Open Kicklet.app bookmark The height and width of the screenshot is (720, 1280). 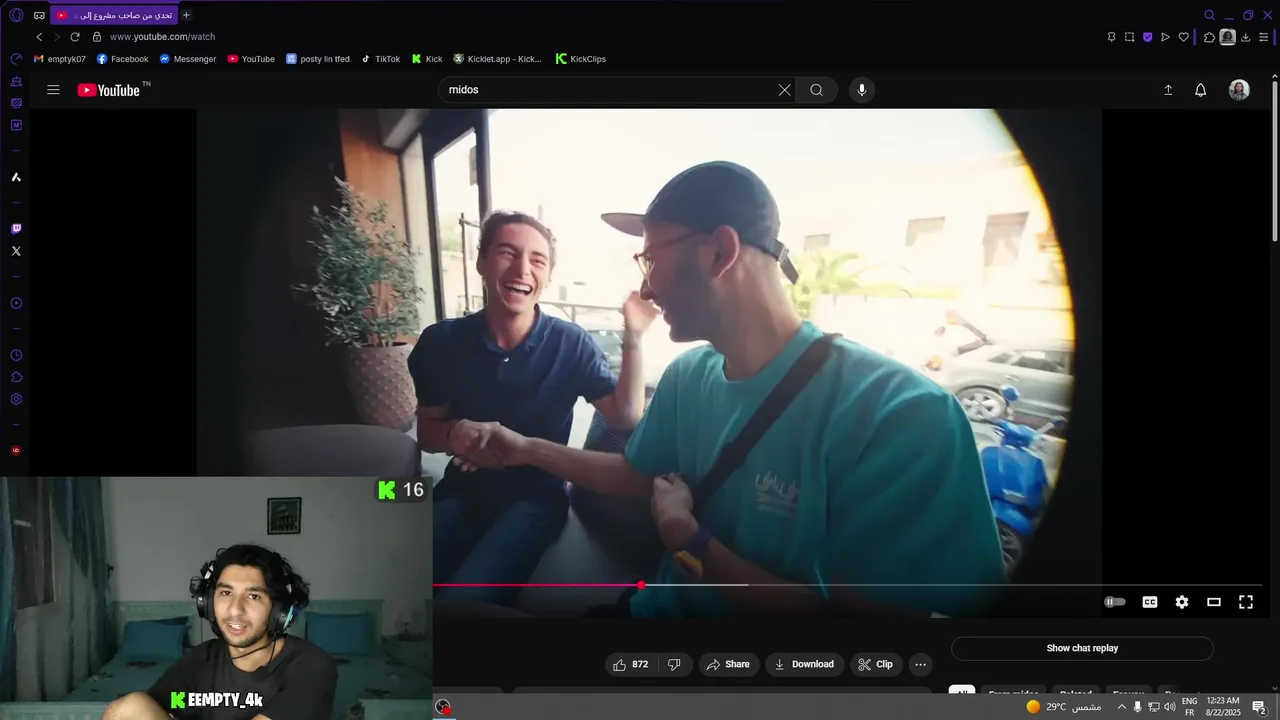498,59
